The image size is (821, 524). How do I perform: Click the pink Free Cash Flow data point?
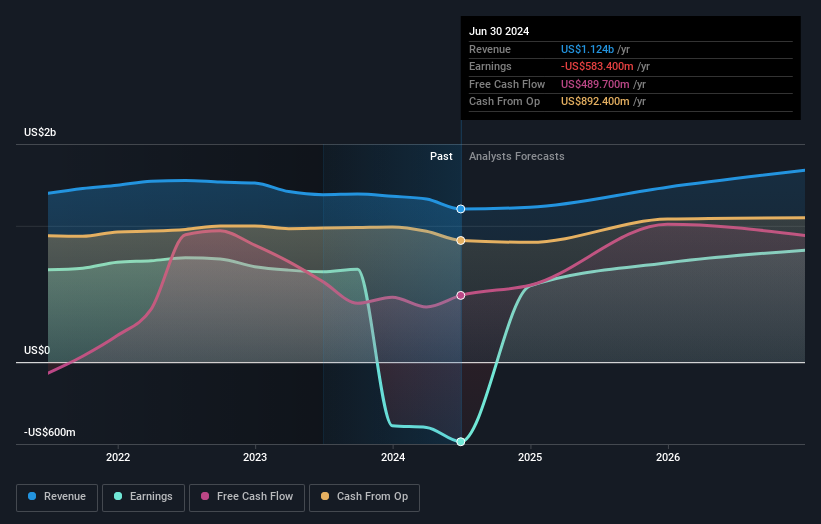tap(461, 295)
